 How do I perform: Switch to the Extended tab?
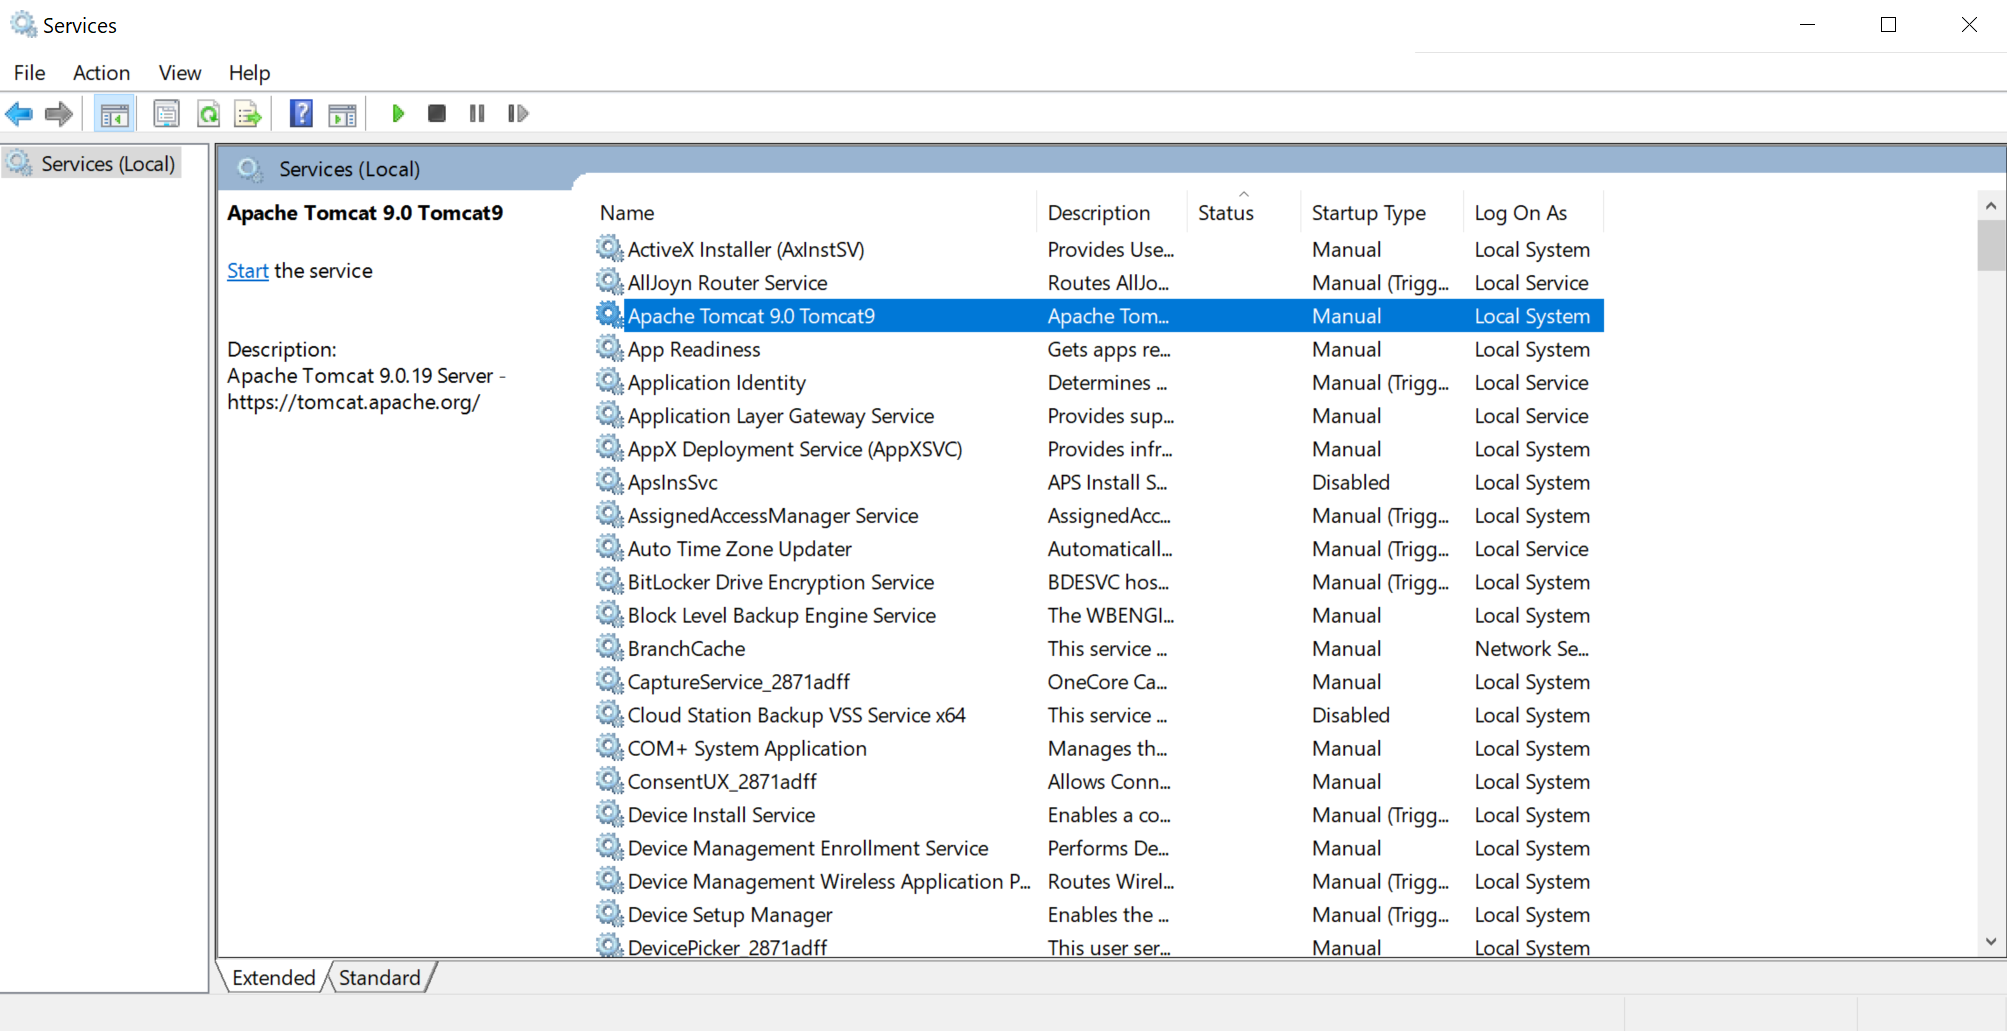tap(273, 978)
